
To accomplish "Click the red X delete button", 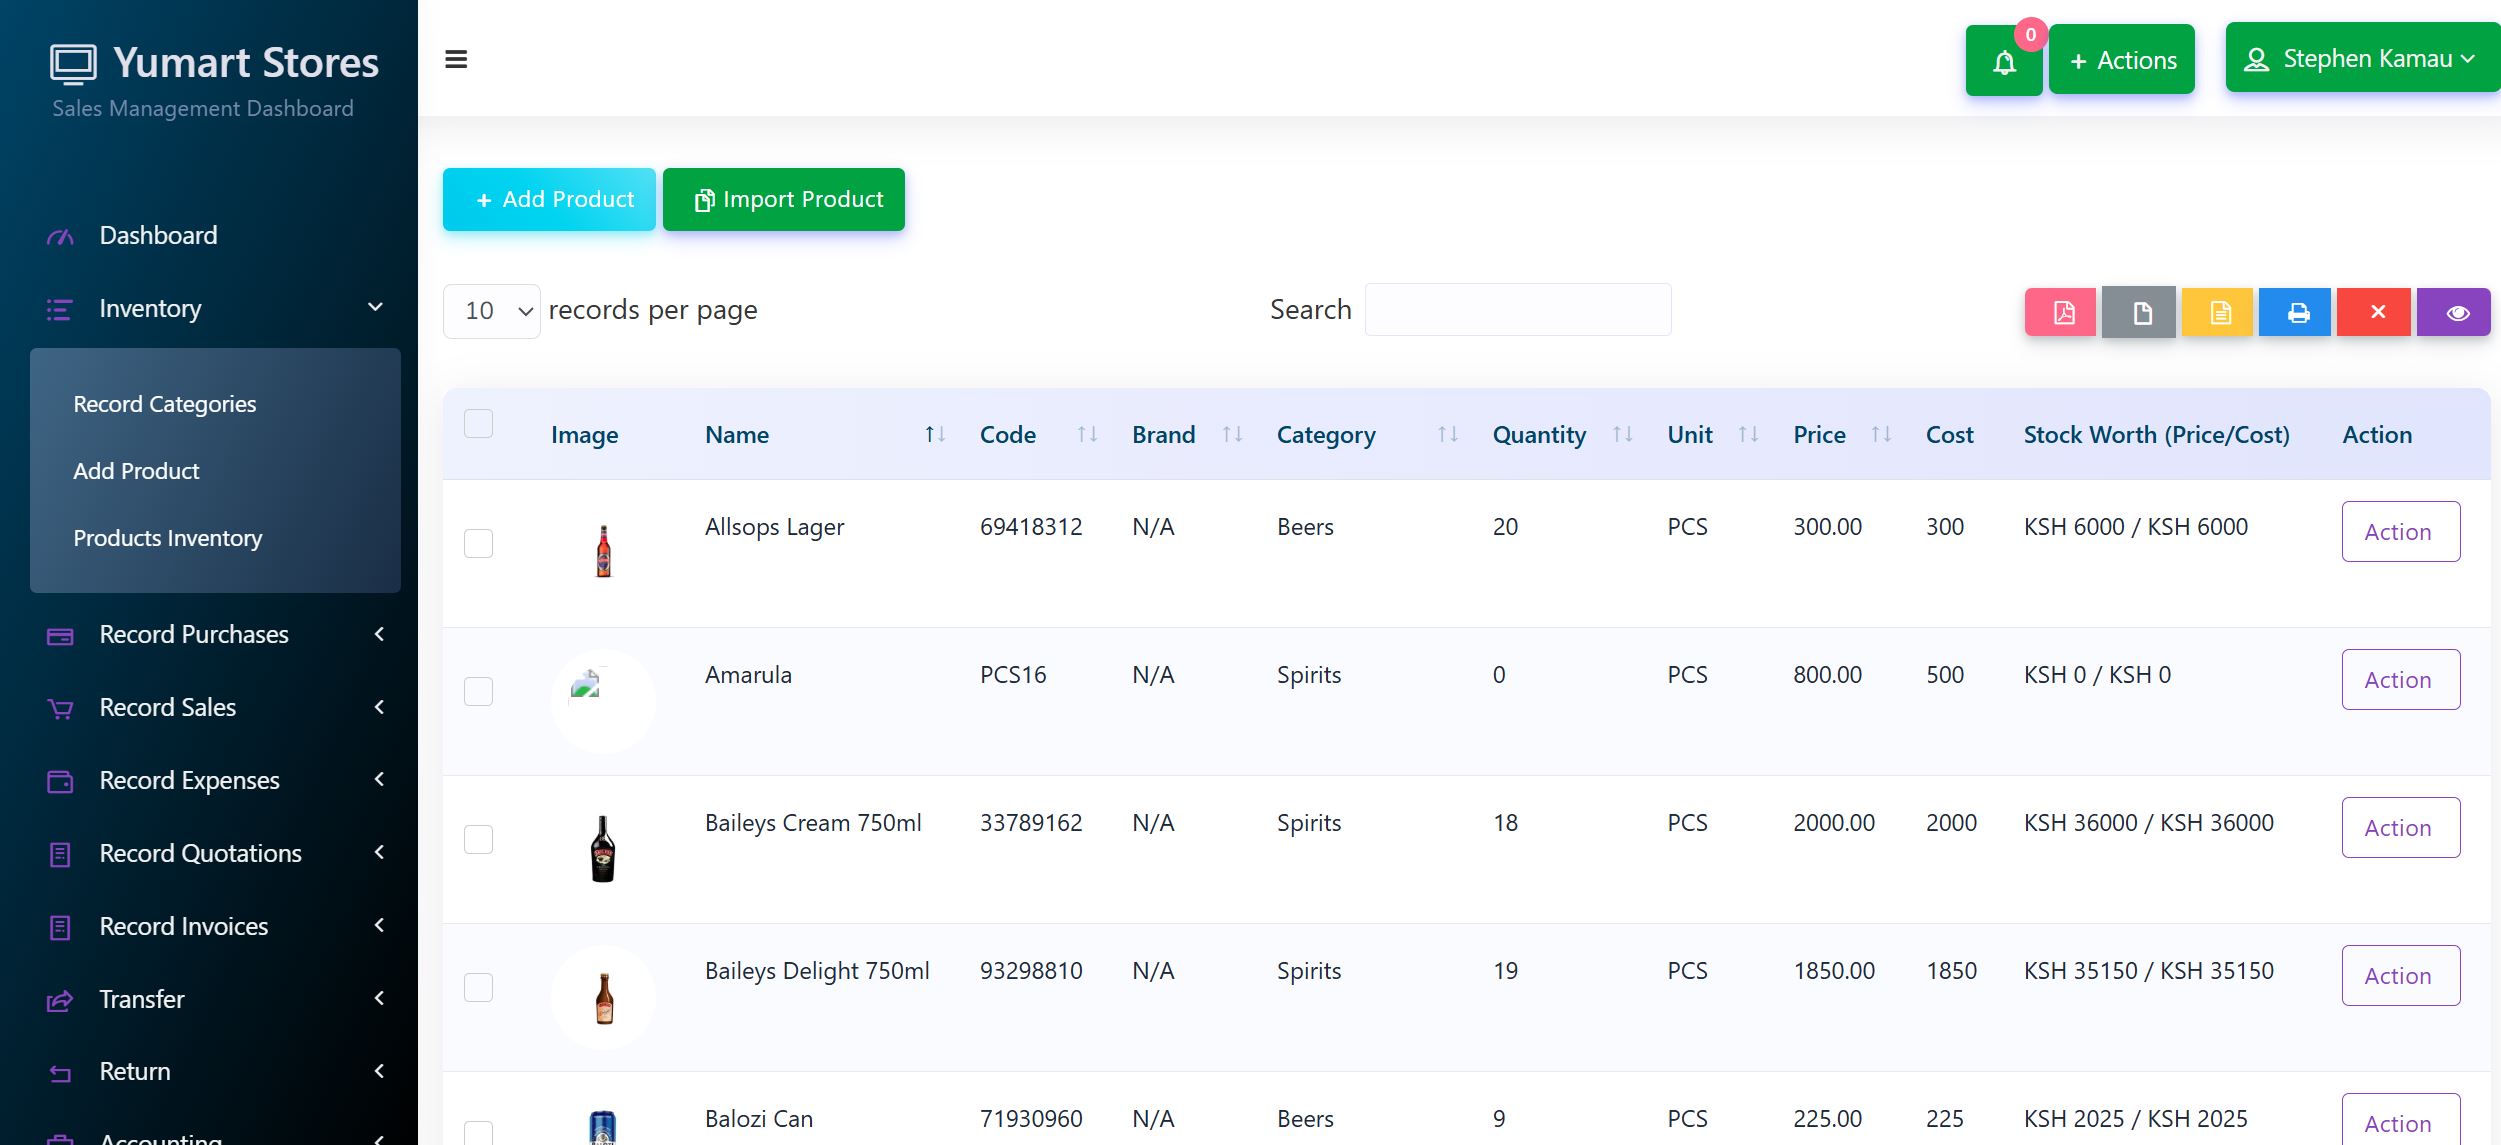I will pyautogui.click(x=2375, y=312).
